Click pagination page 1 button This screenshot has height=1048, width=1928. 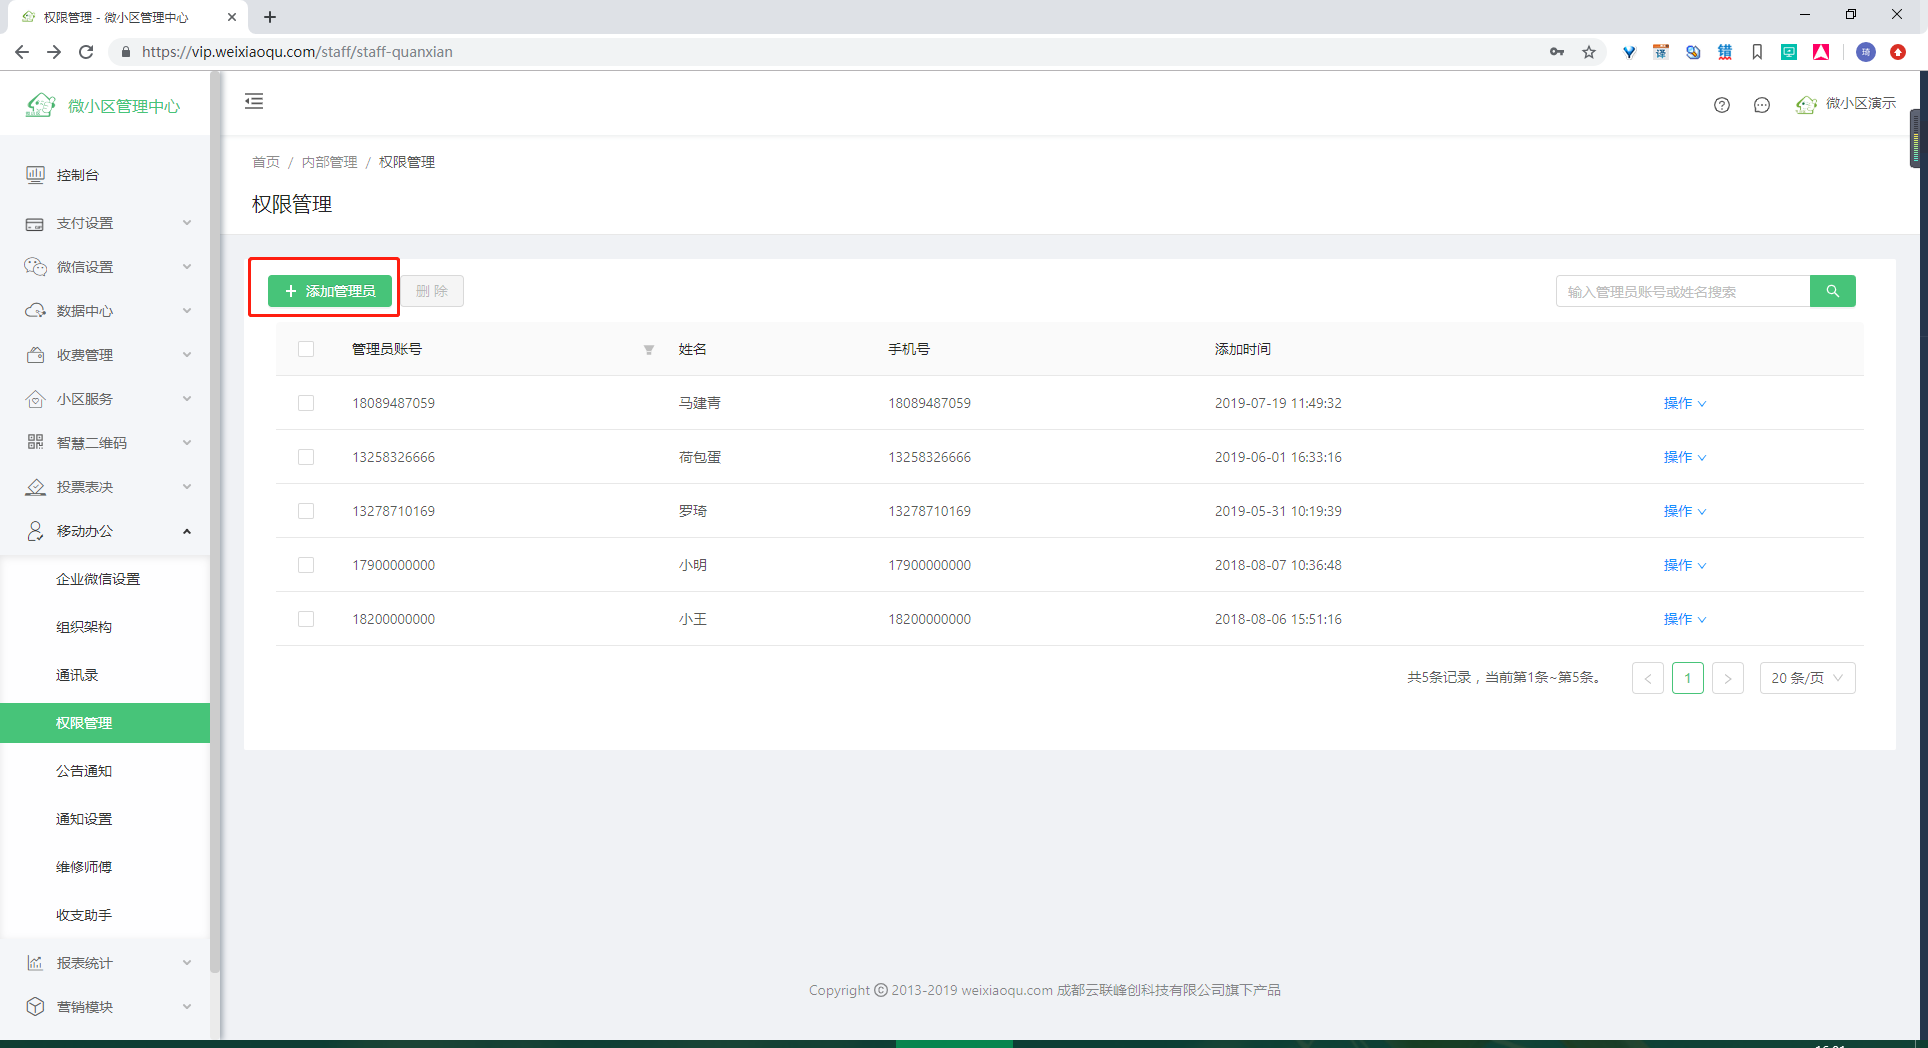pos(1688,678)
